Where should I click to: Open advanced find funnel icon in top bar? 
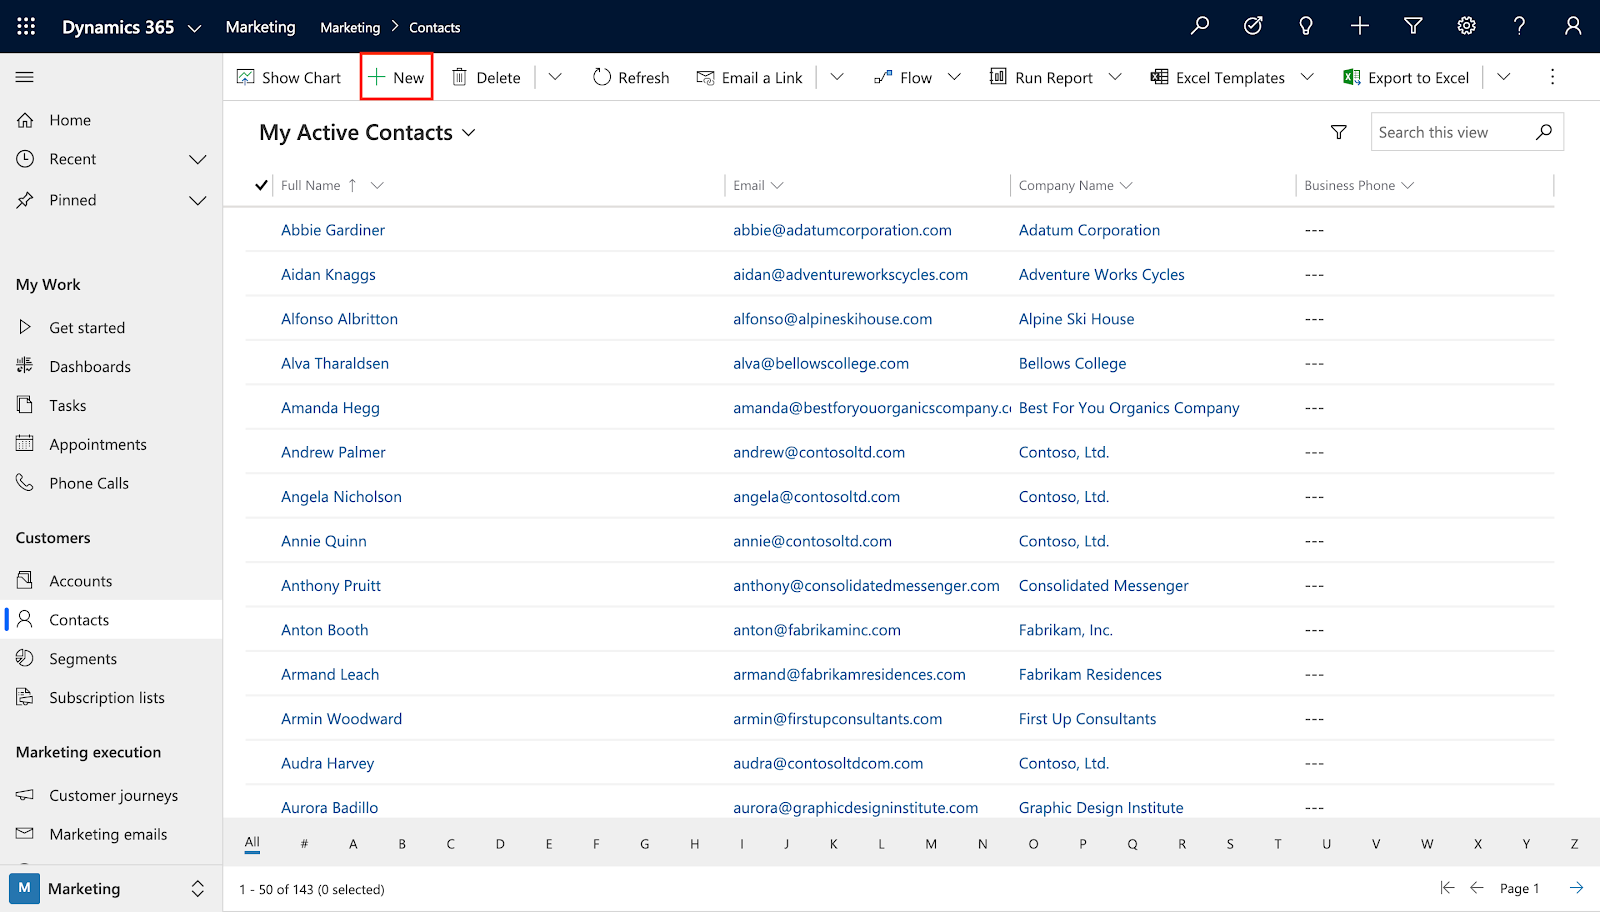pyautogui.click(x=1413, y=26)
